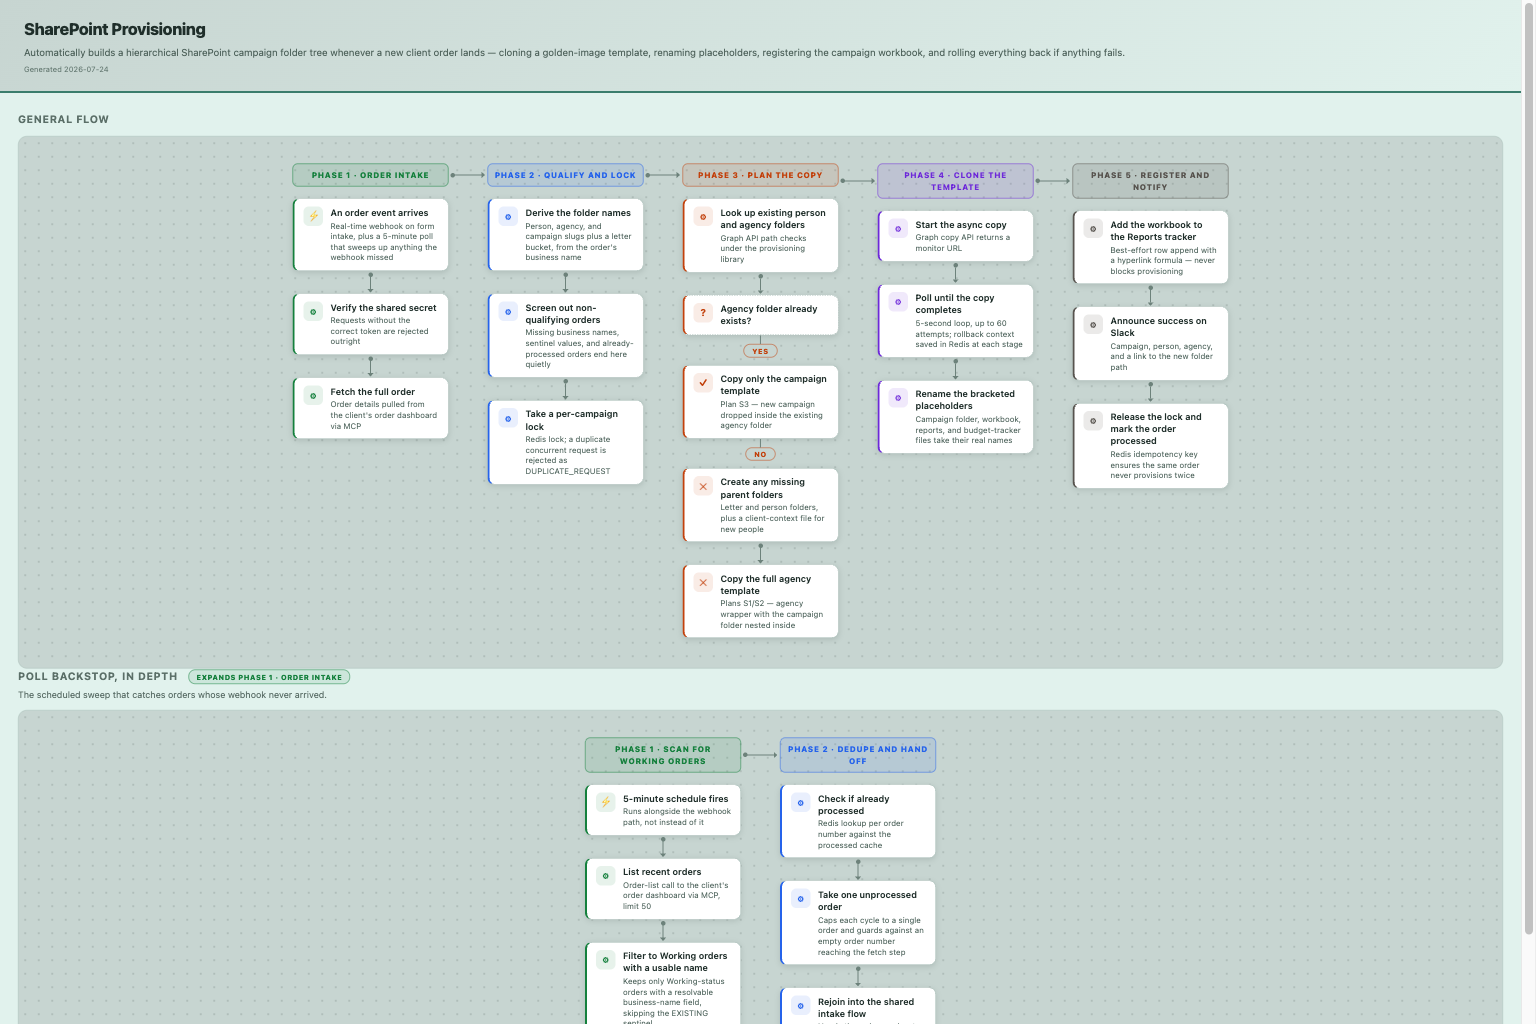1536x1024 pixels.
Task: Click the gear icon on Fetch the full order
Action: (313, 396)
